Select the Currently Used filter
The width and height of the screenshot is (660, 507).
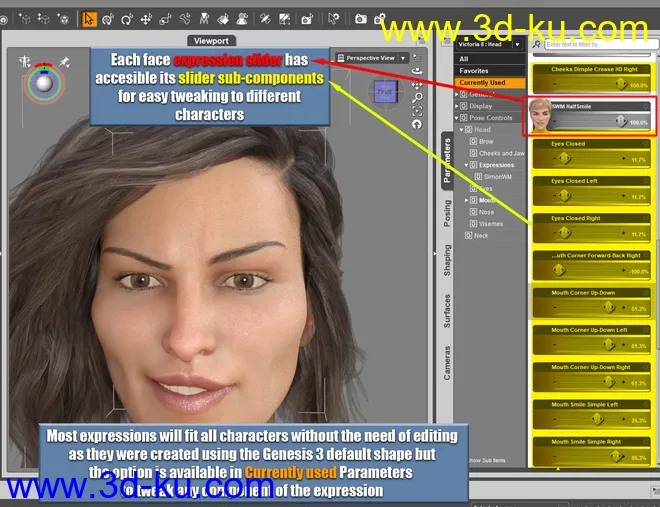click(x=482, y=83)
